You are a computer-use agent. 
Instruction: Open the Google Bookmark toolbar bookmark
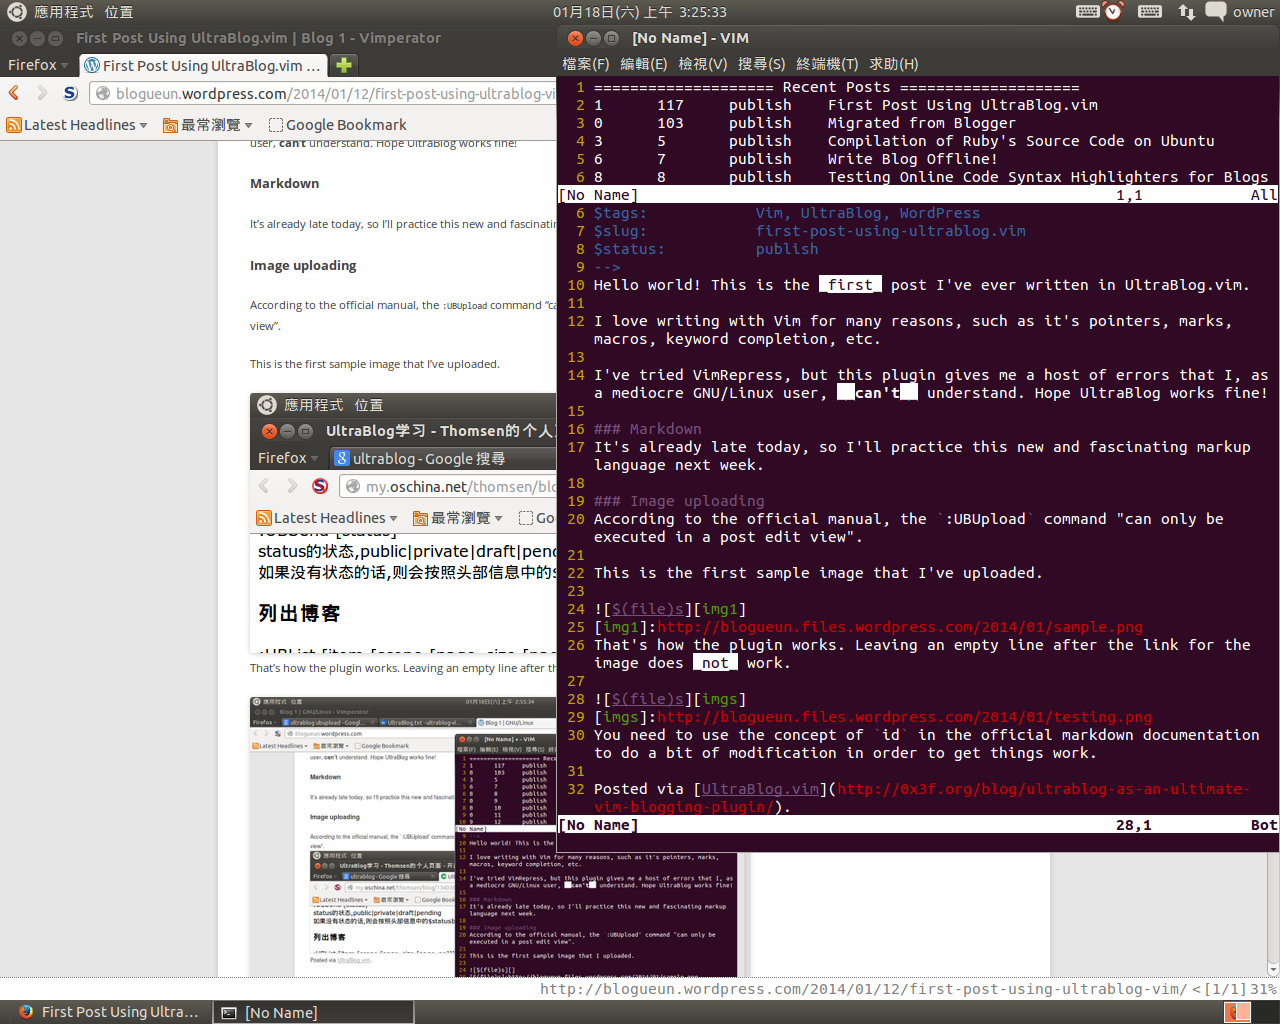[338, 125]
